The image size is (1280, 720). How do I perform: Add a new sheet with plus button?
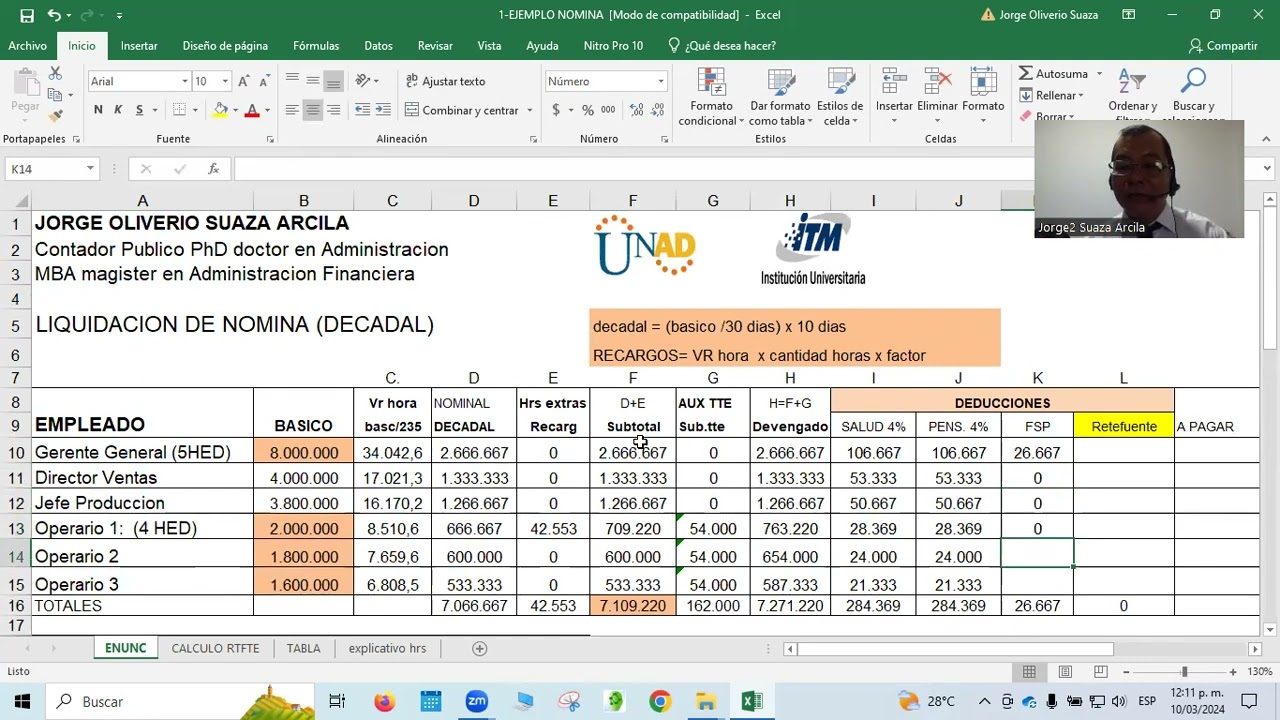tap(479, 648)
